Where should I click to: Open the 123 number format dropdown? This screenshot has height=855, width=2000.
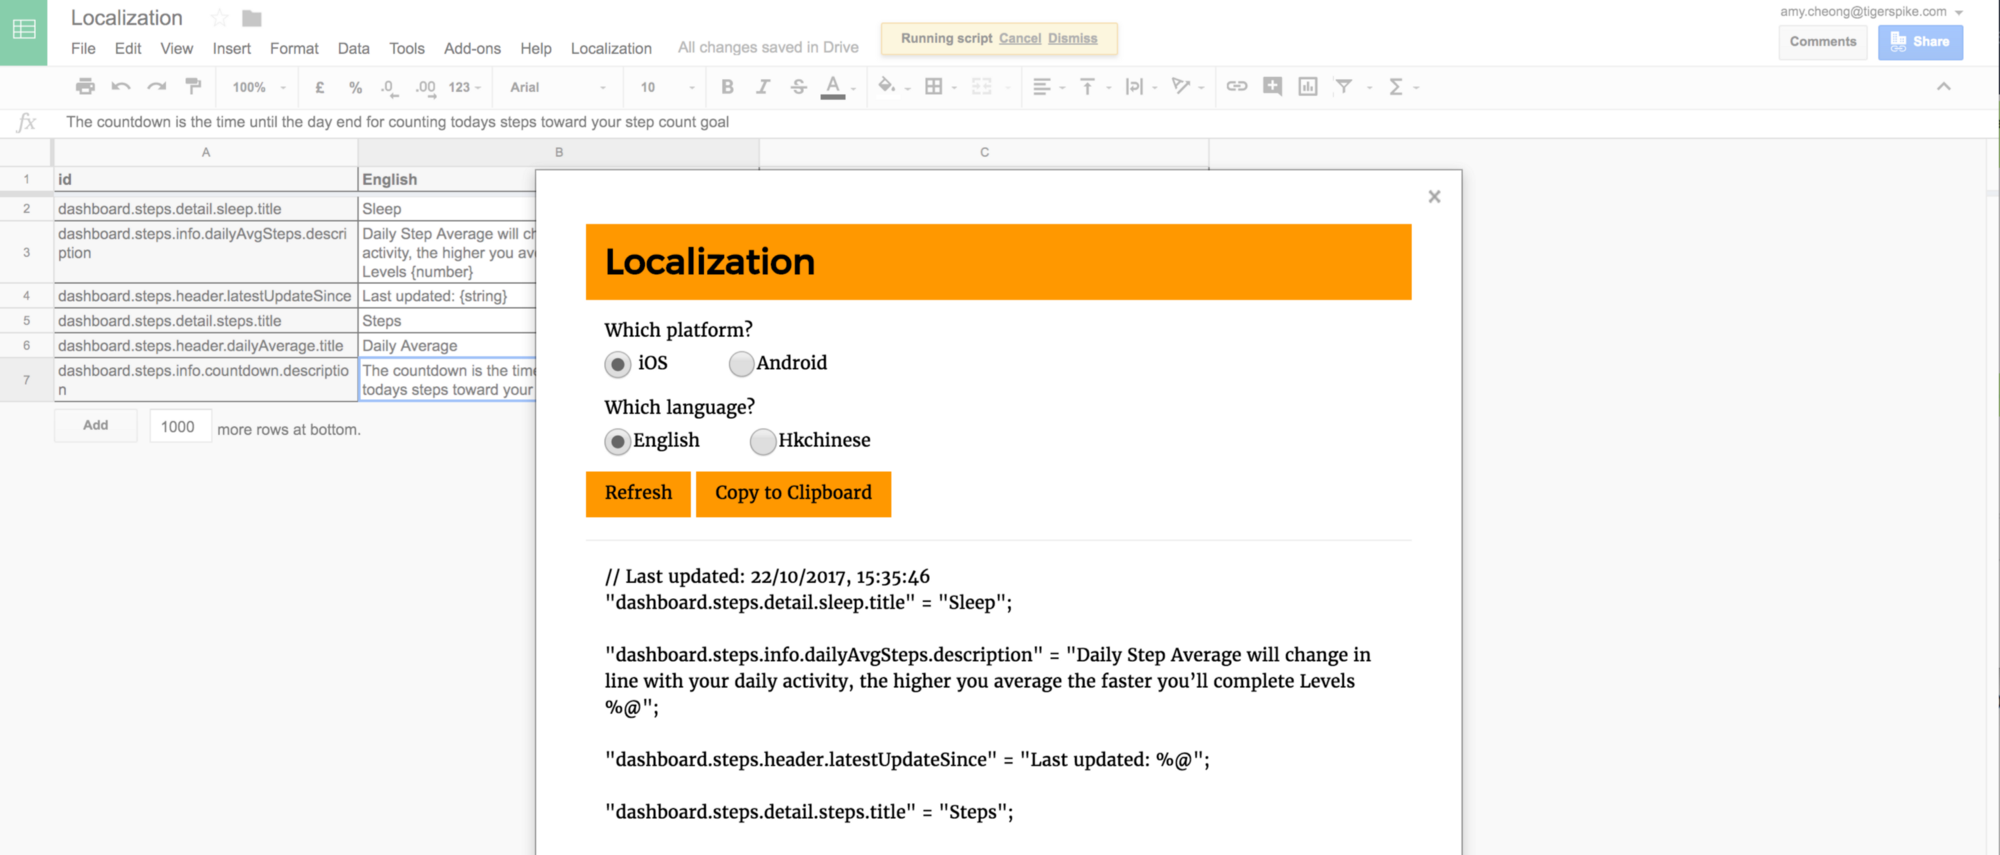click(x=465, y=87)
